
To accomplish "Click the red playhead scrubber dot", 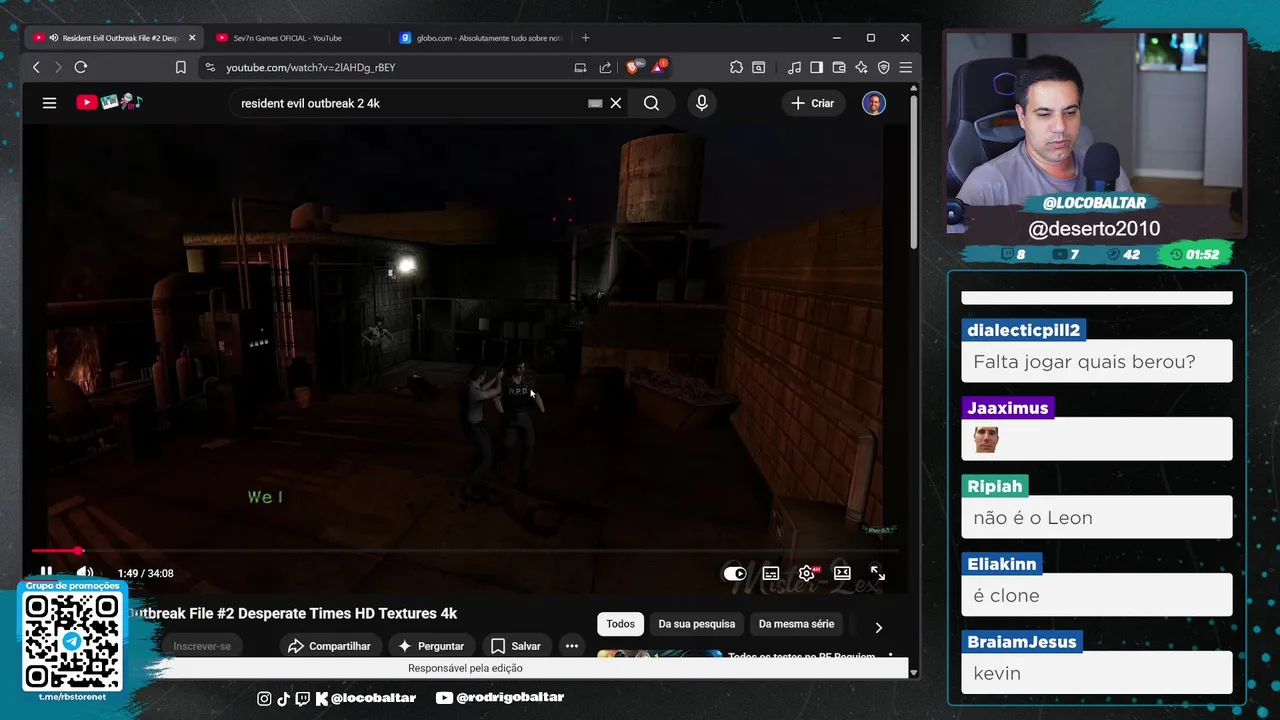I will point(78,551).
